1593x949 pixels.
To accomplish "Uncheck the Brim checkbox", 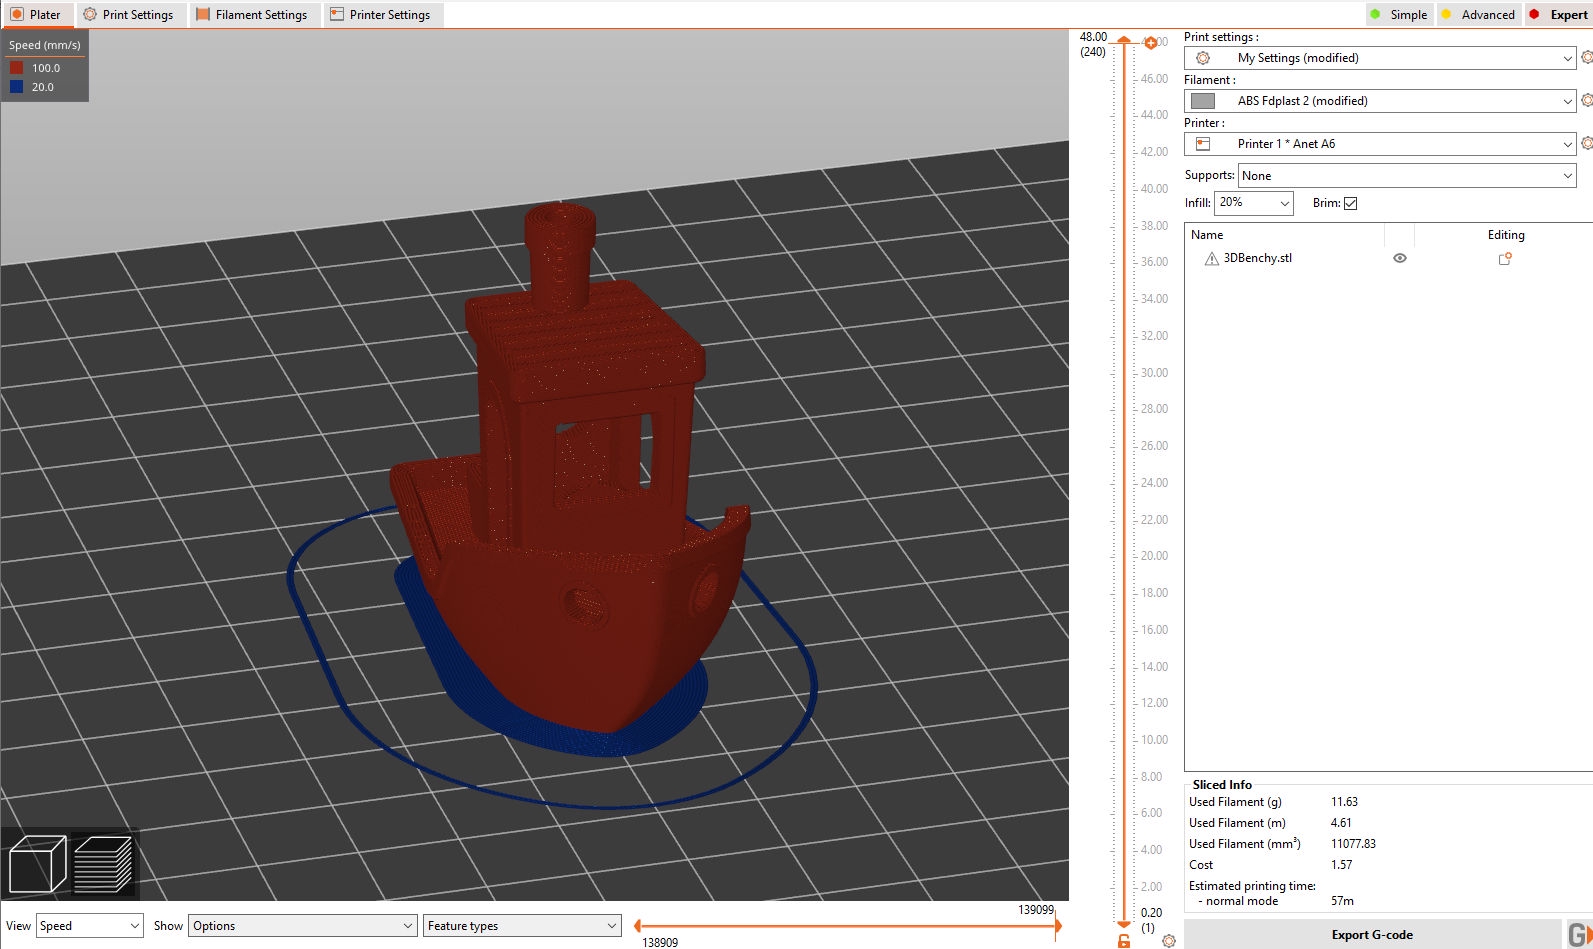I will 1350,203.
